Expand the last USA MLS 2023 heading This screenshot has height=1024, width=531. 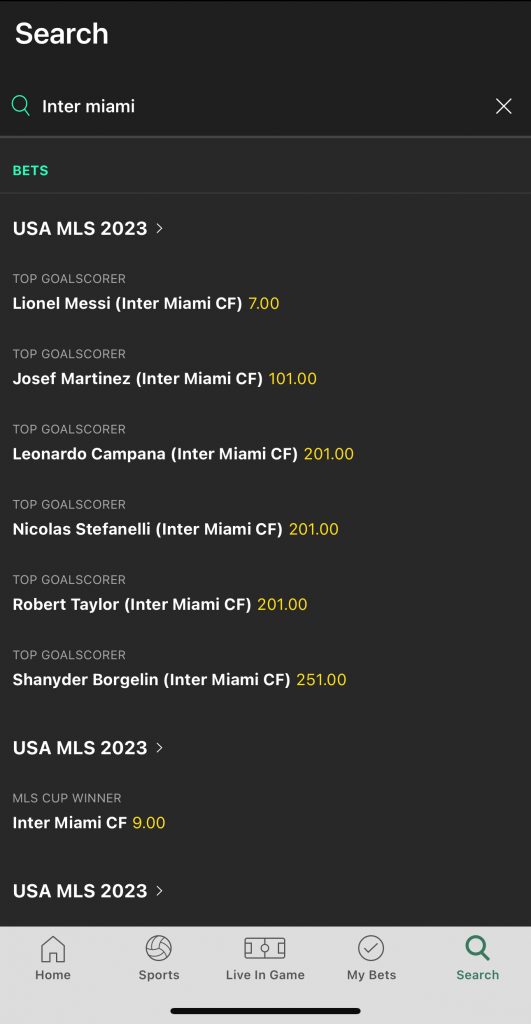tap(88, 891)
